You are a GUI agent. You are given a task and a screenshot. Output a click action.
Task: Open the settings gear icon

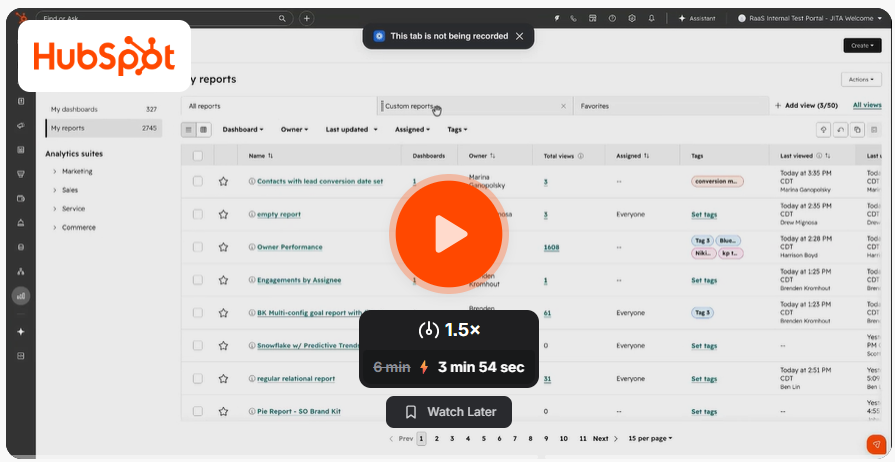[632, 18]
